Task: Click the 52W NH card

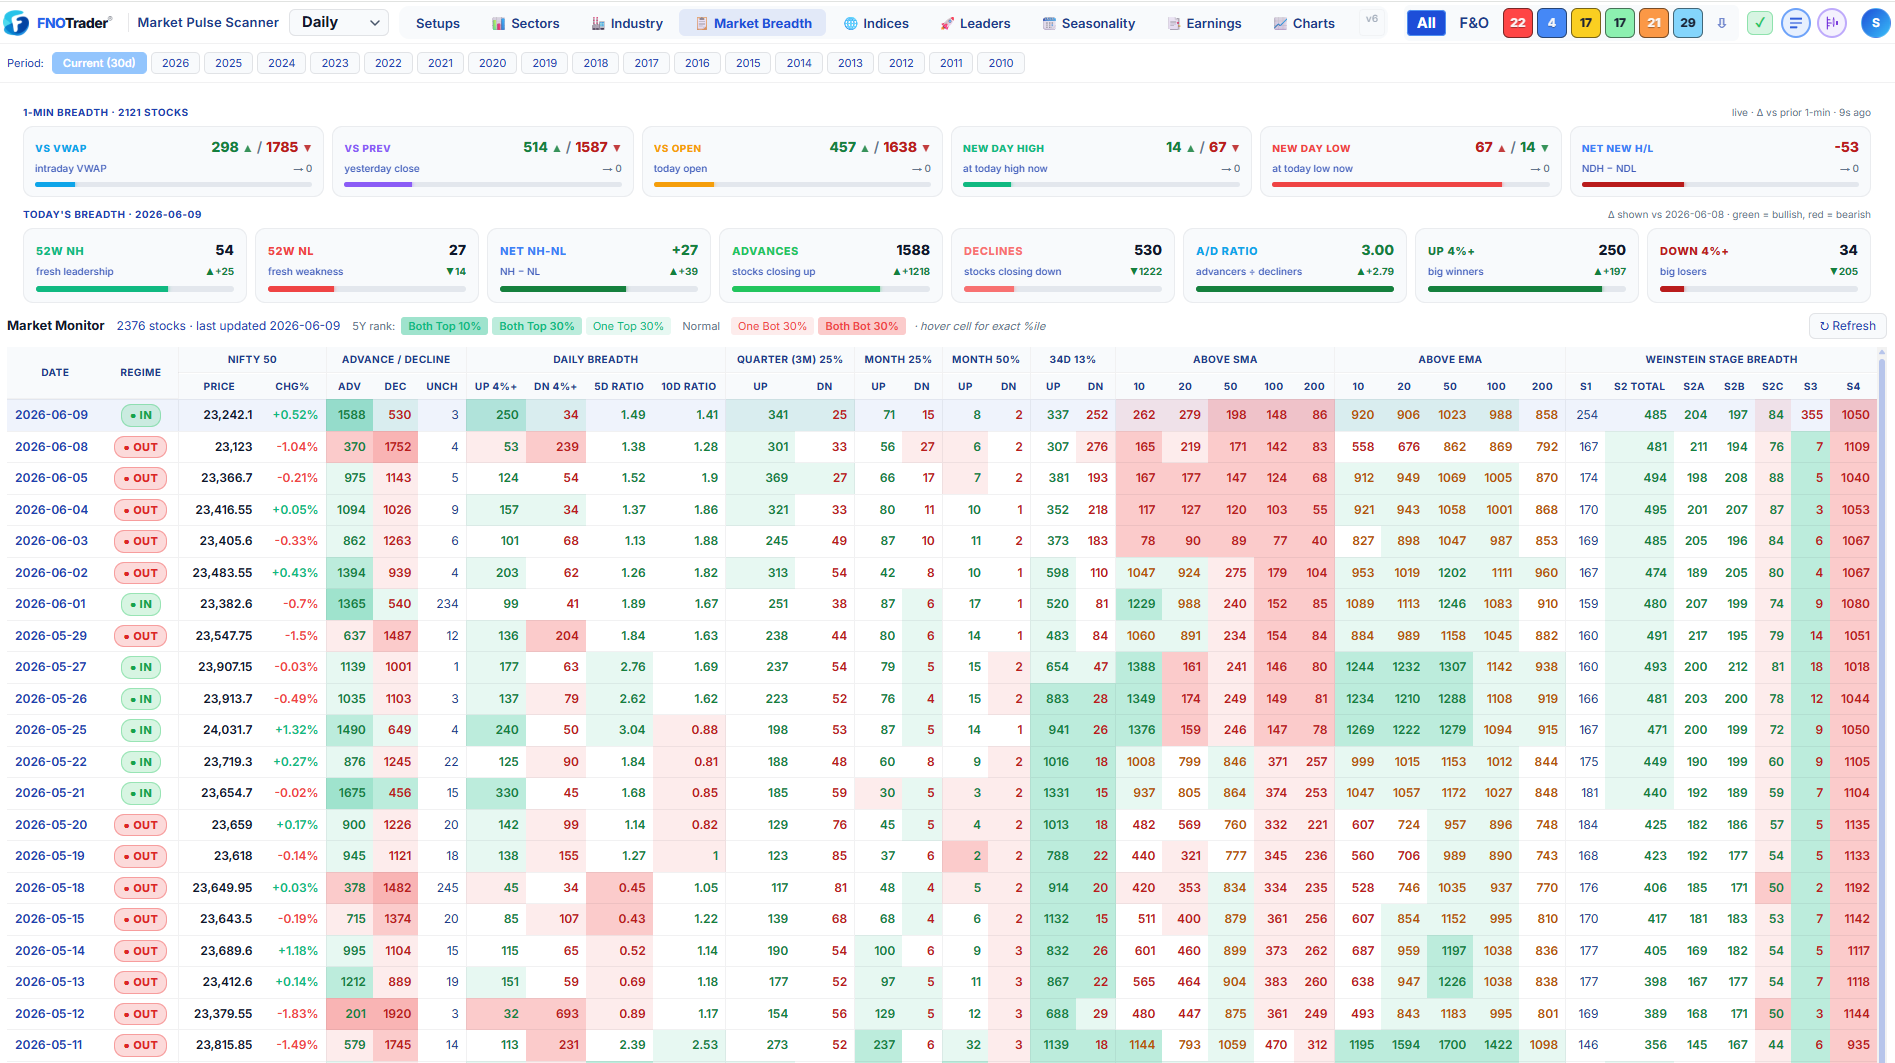Action: (x=135, y=265)
